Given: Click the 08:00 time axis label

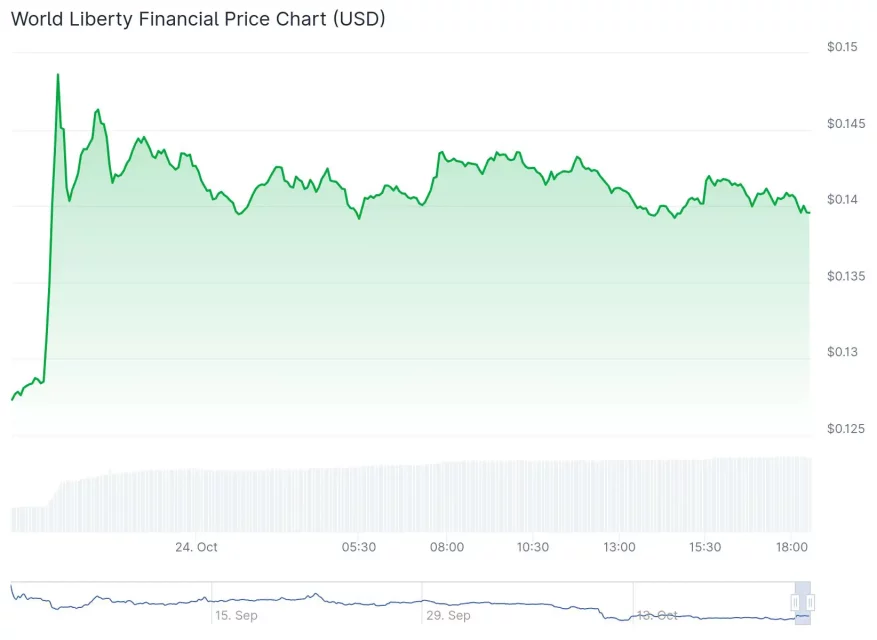Looking at the screenshot, I should coord(447,547).
